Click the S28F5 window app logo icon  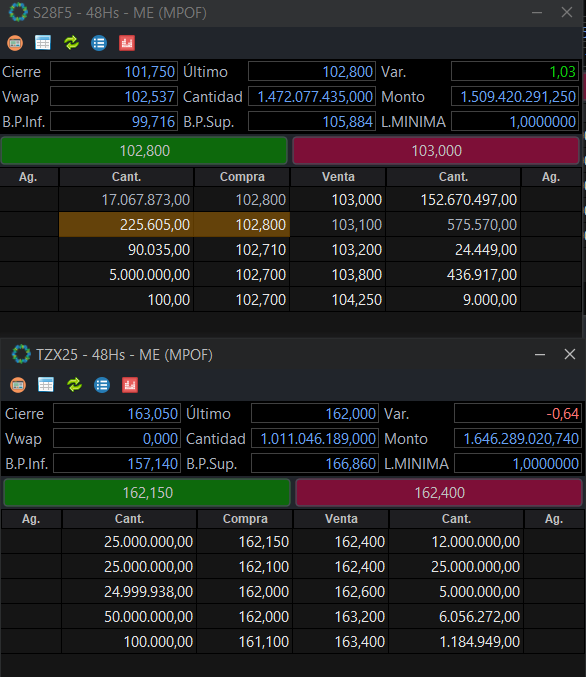(x=18, y=12)
